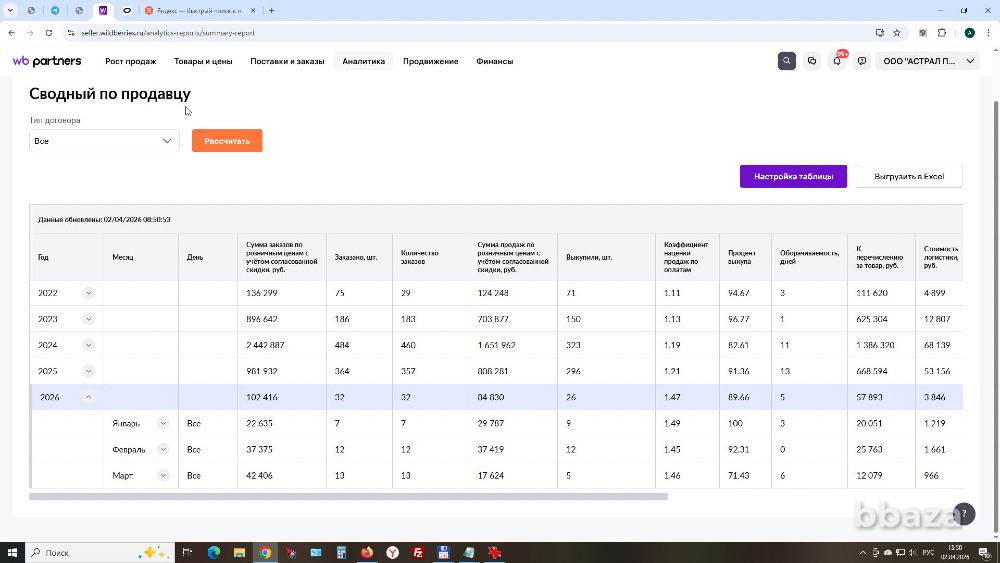Expand the 2024 year row
Viewport: 1000px width, 563px height.
(88, 345)
